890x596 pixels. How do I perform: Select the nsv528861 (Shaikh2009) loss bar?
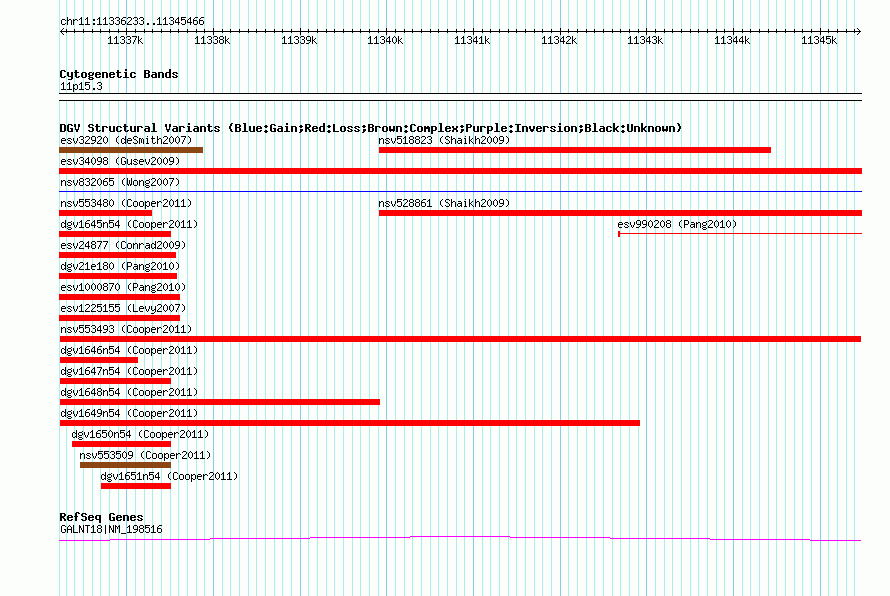620,213
